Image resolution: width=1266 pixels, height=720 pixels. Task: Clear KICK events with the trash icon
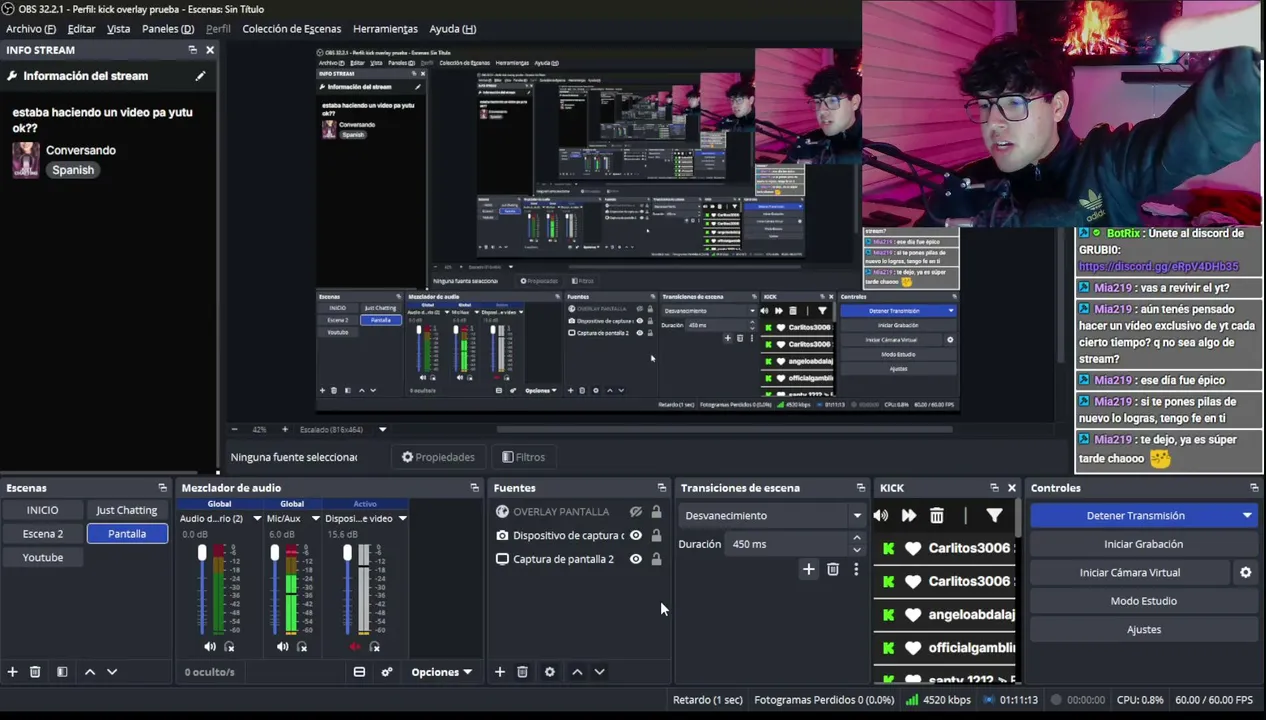937,516
